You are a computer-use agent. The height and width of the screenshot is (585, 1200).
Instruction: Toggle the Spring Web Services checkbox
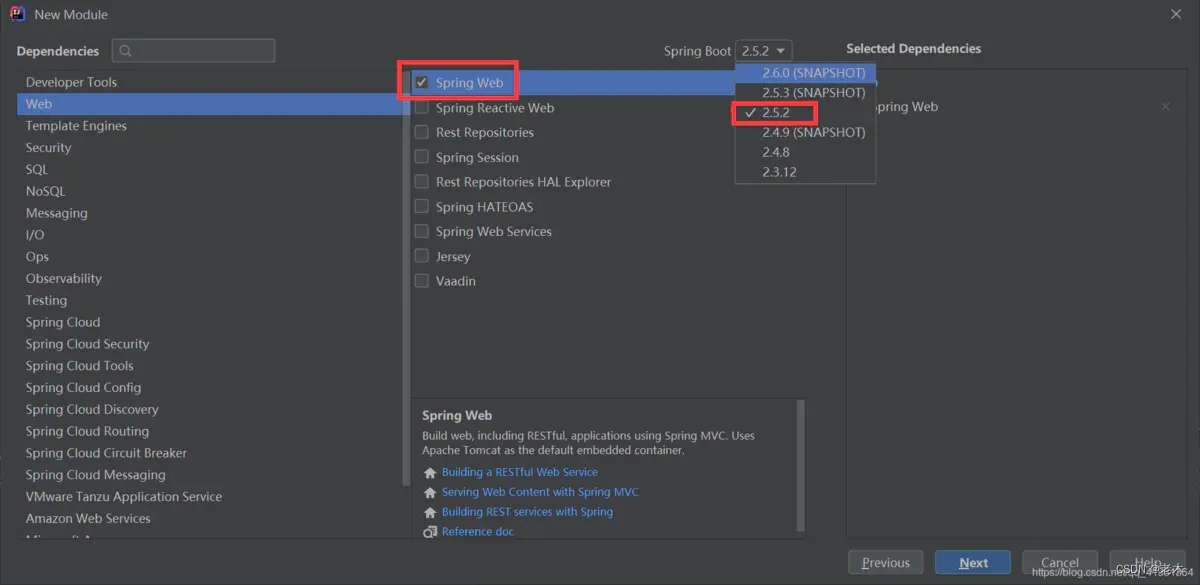tap(422, 231)
